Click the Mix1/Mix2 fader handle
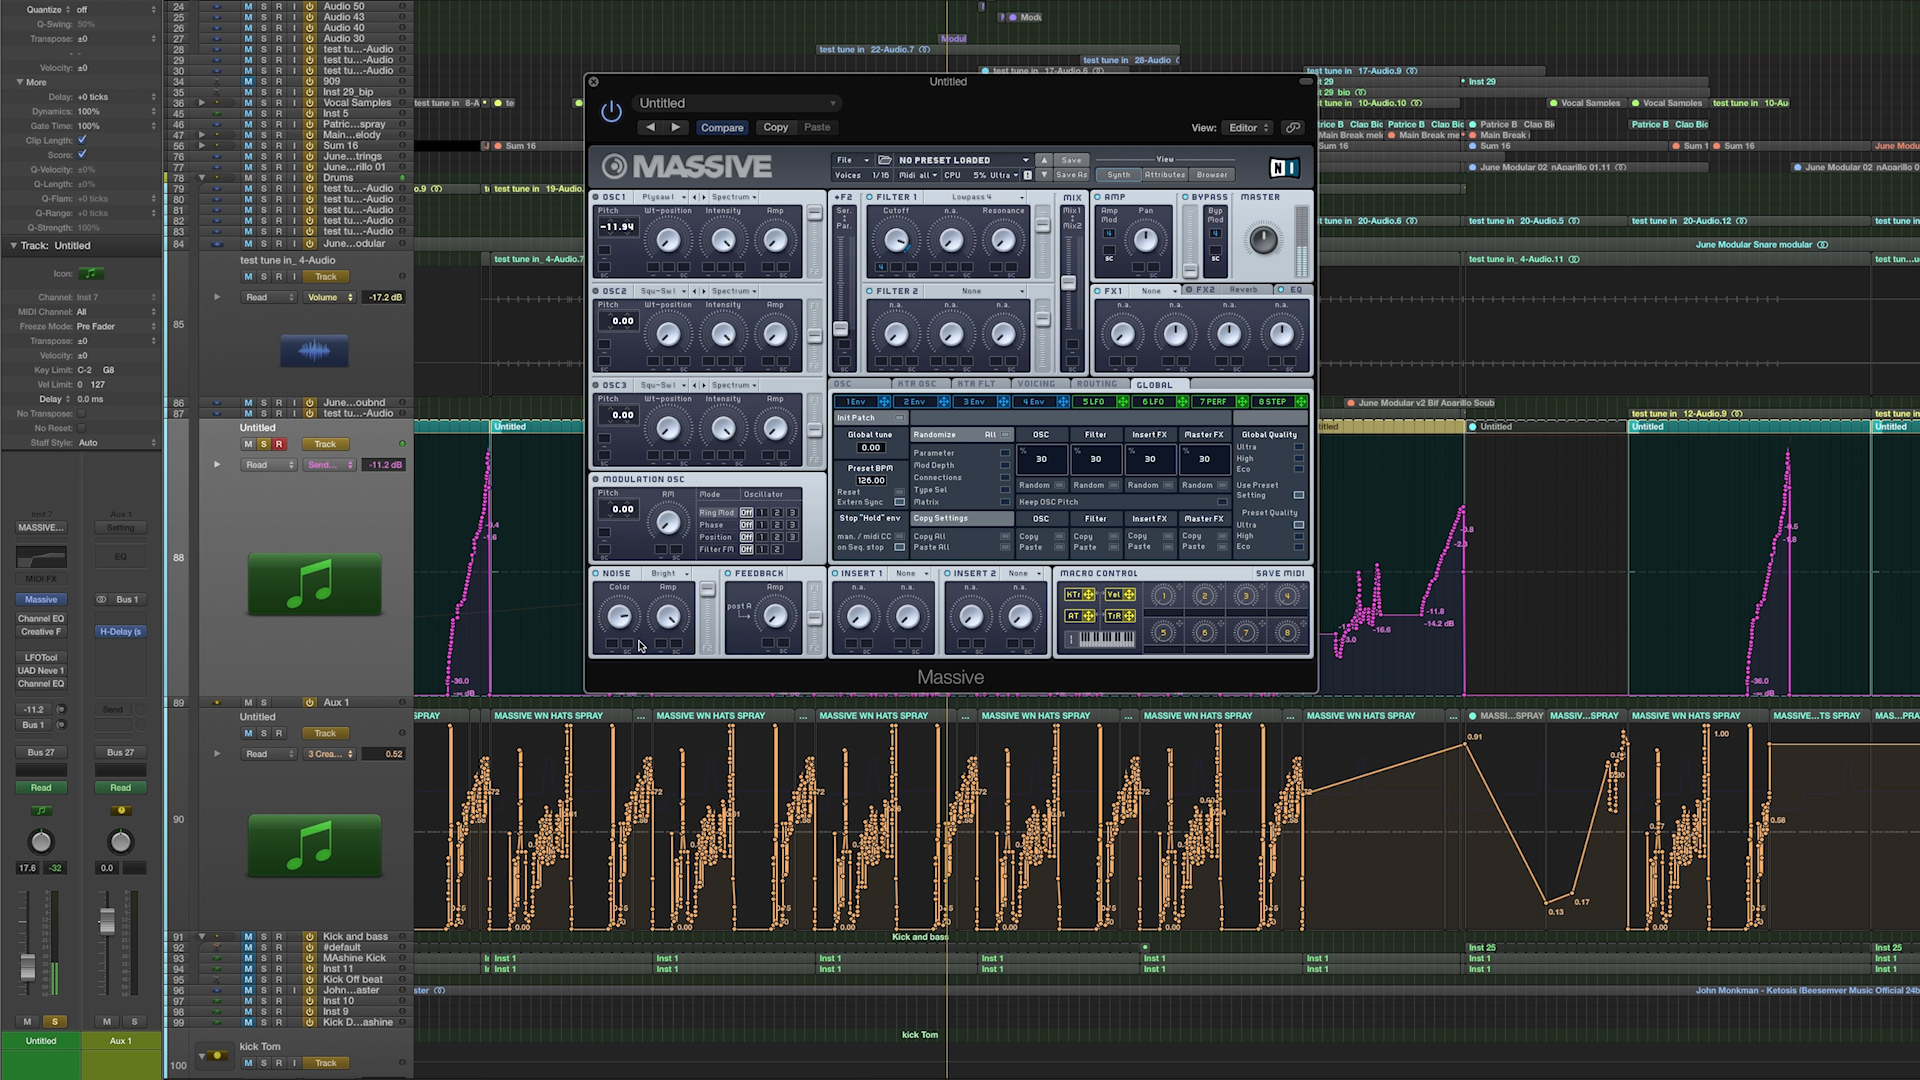 [x=1068, y=283]
